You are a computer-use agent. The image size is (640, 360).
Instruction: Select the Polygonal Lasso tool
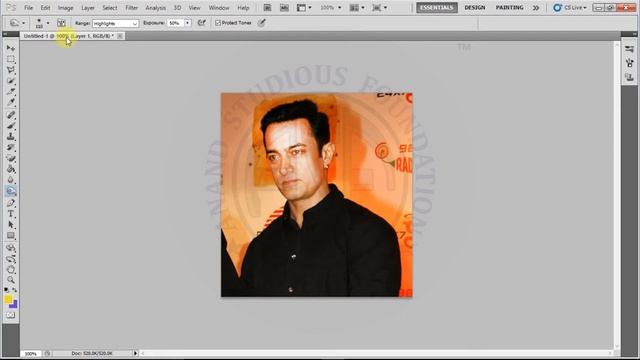11,70
